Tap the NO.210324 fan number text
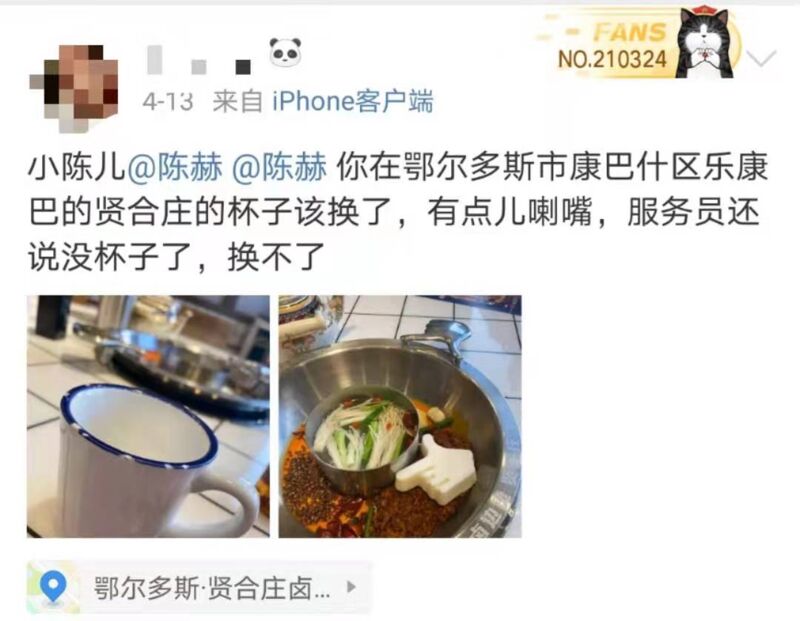Image resolution: width=800 pixels, height=621 pixels. (612, 60)
